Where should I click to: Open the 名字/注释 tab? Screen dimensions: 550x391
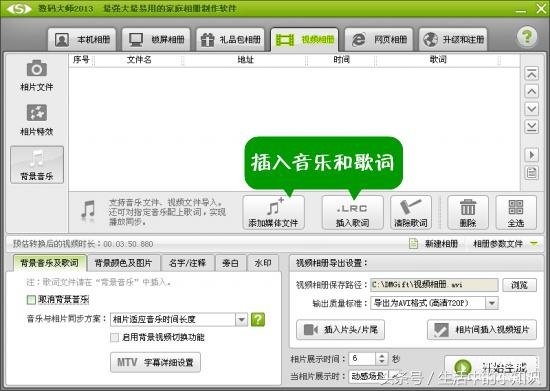coord(187,263)
